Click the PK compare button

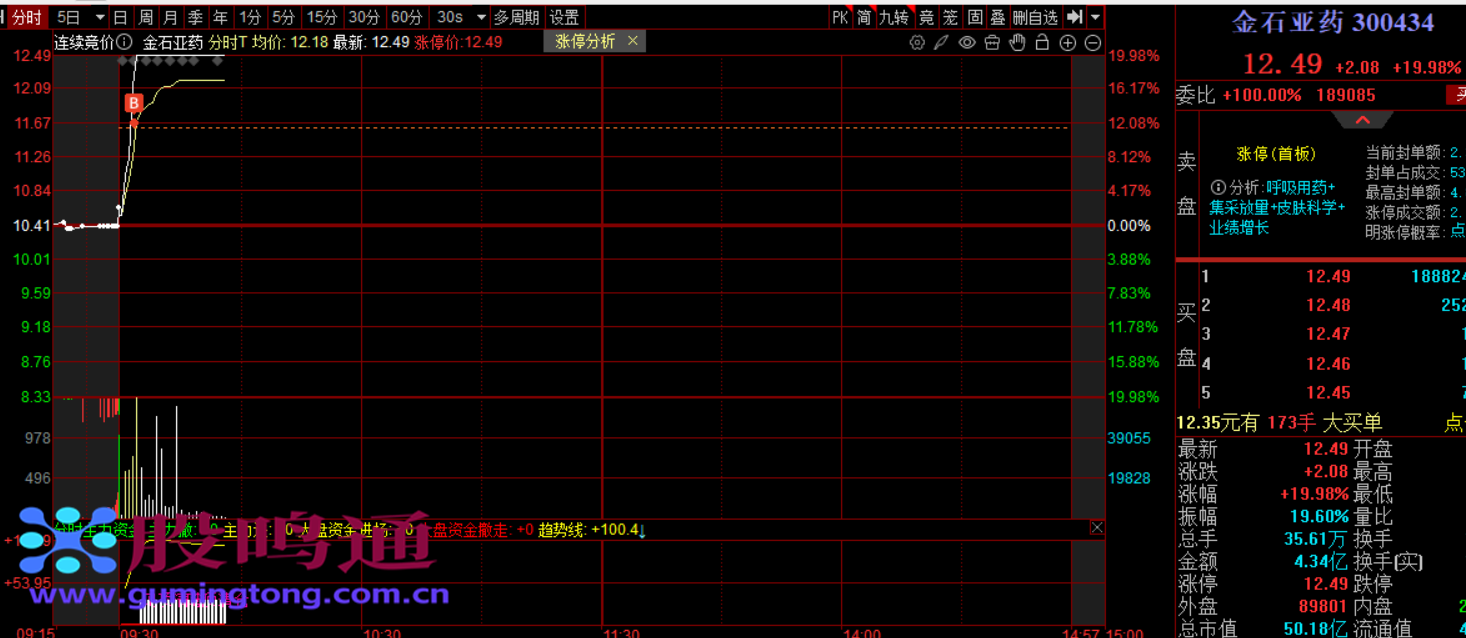tap(840, 17)
